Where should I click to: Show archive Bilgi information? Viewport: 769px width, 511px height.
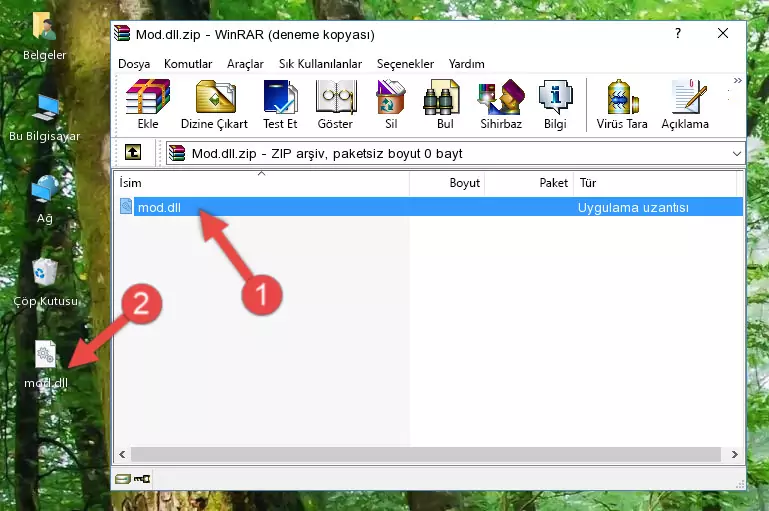[x=555, y=104]
